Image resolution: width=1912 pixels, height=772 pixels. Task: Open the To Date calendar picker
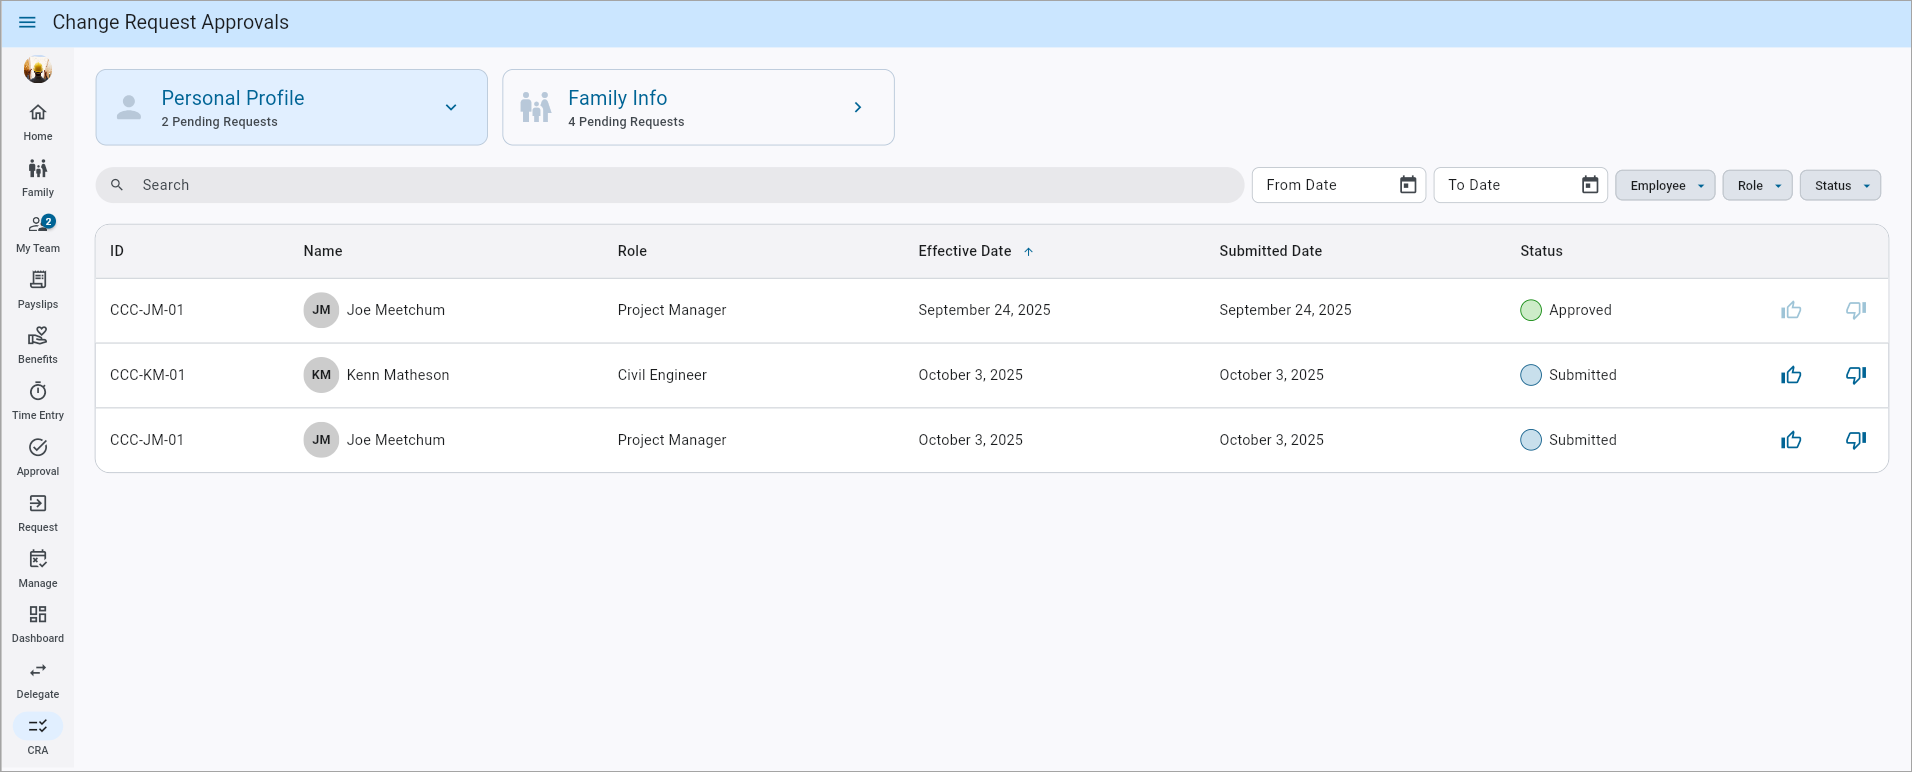pyautogui.click(x=1589, y=185)
